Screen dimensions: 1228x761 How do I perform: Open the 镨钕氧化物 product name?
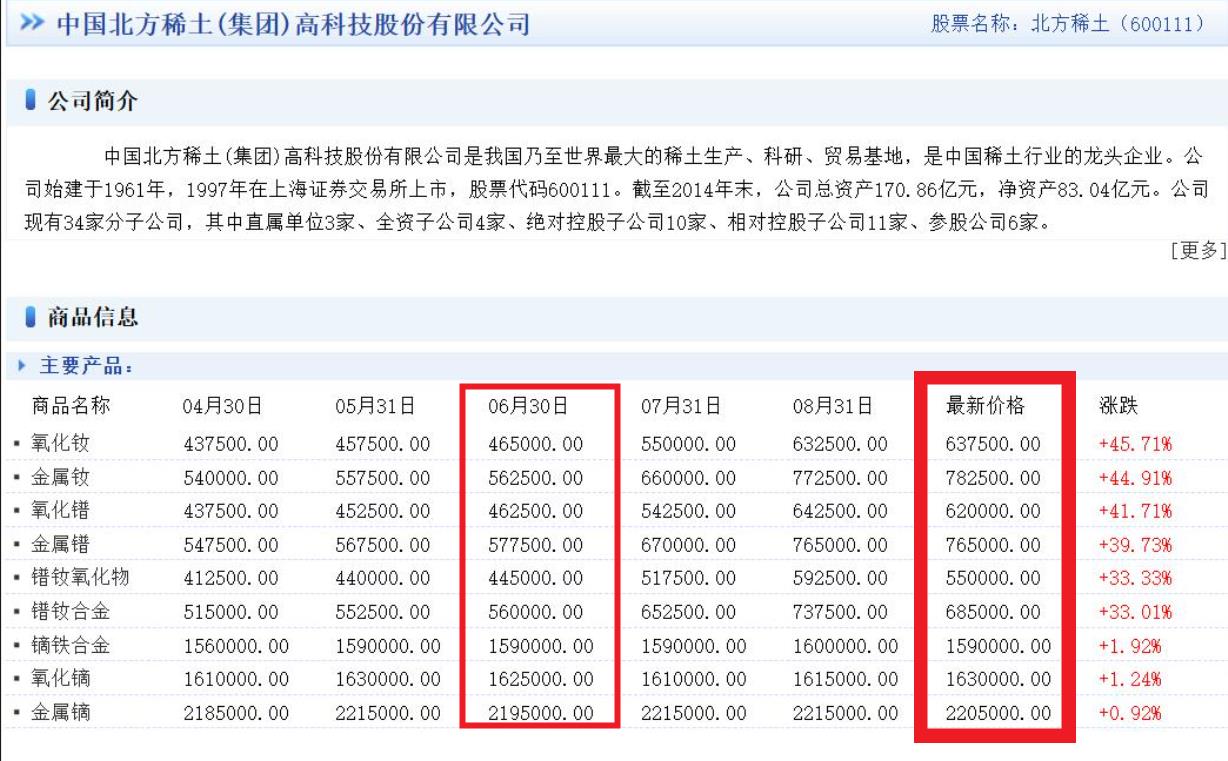(x=80, y=578)
